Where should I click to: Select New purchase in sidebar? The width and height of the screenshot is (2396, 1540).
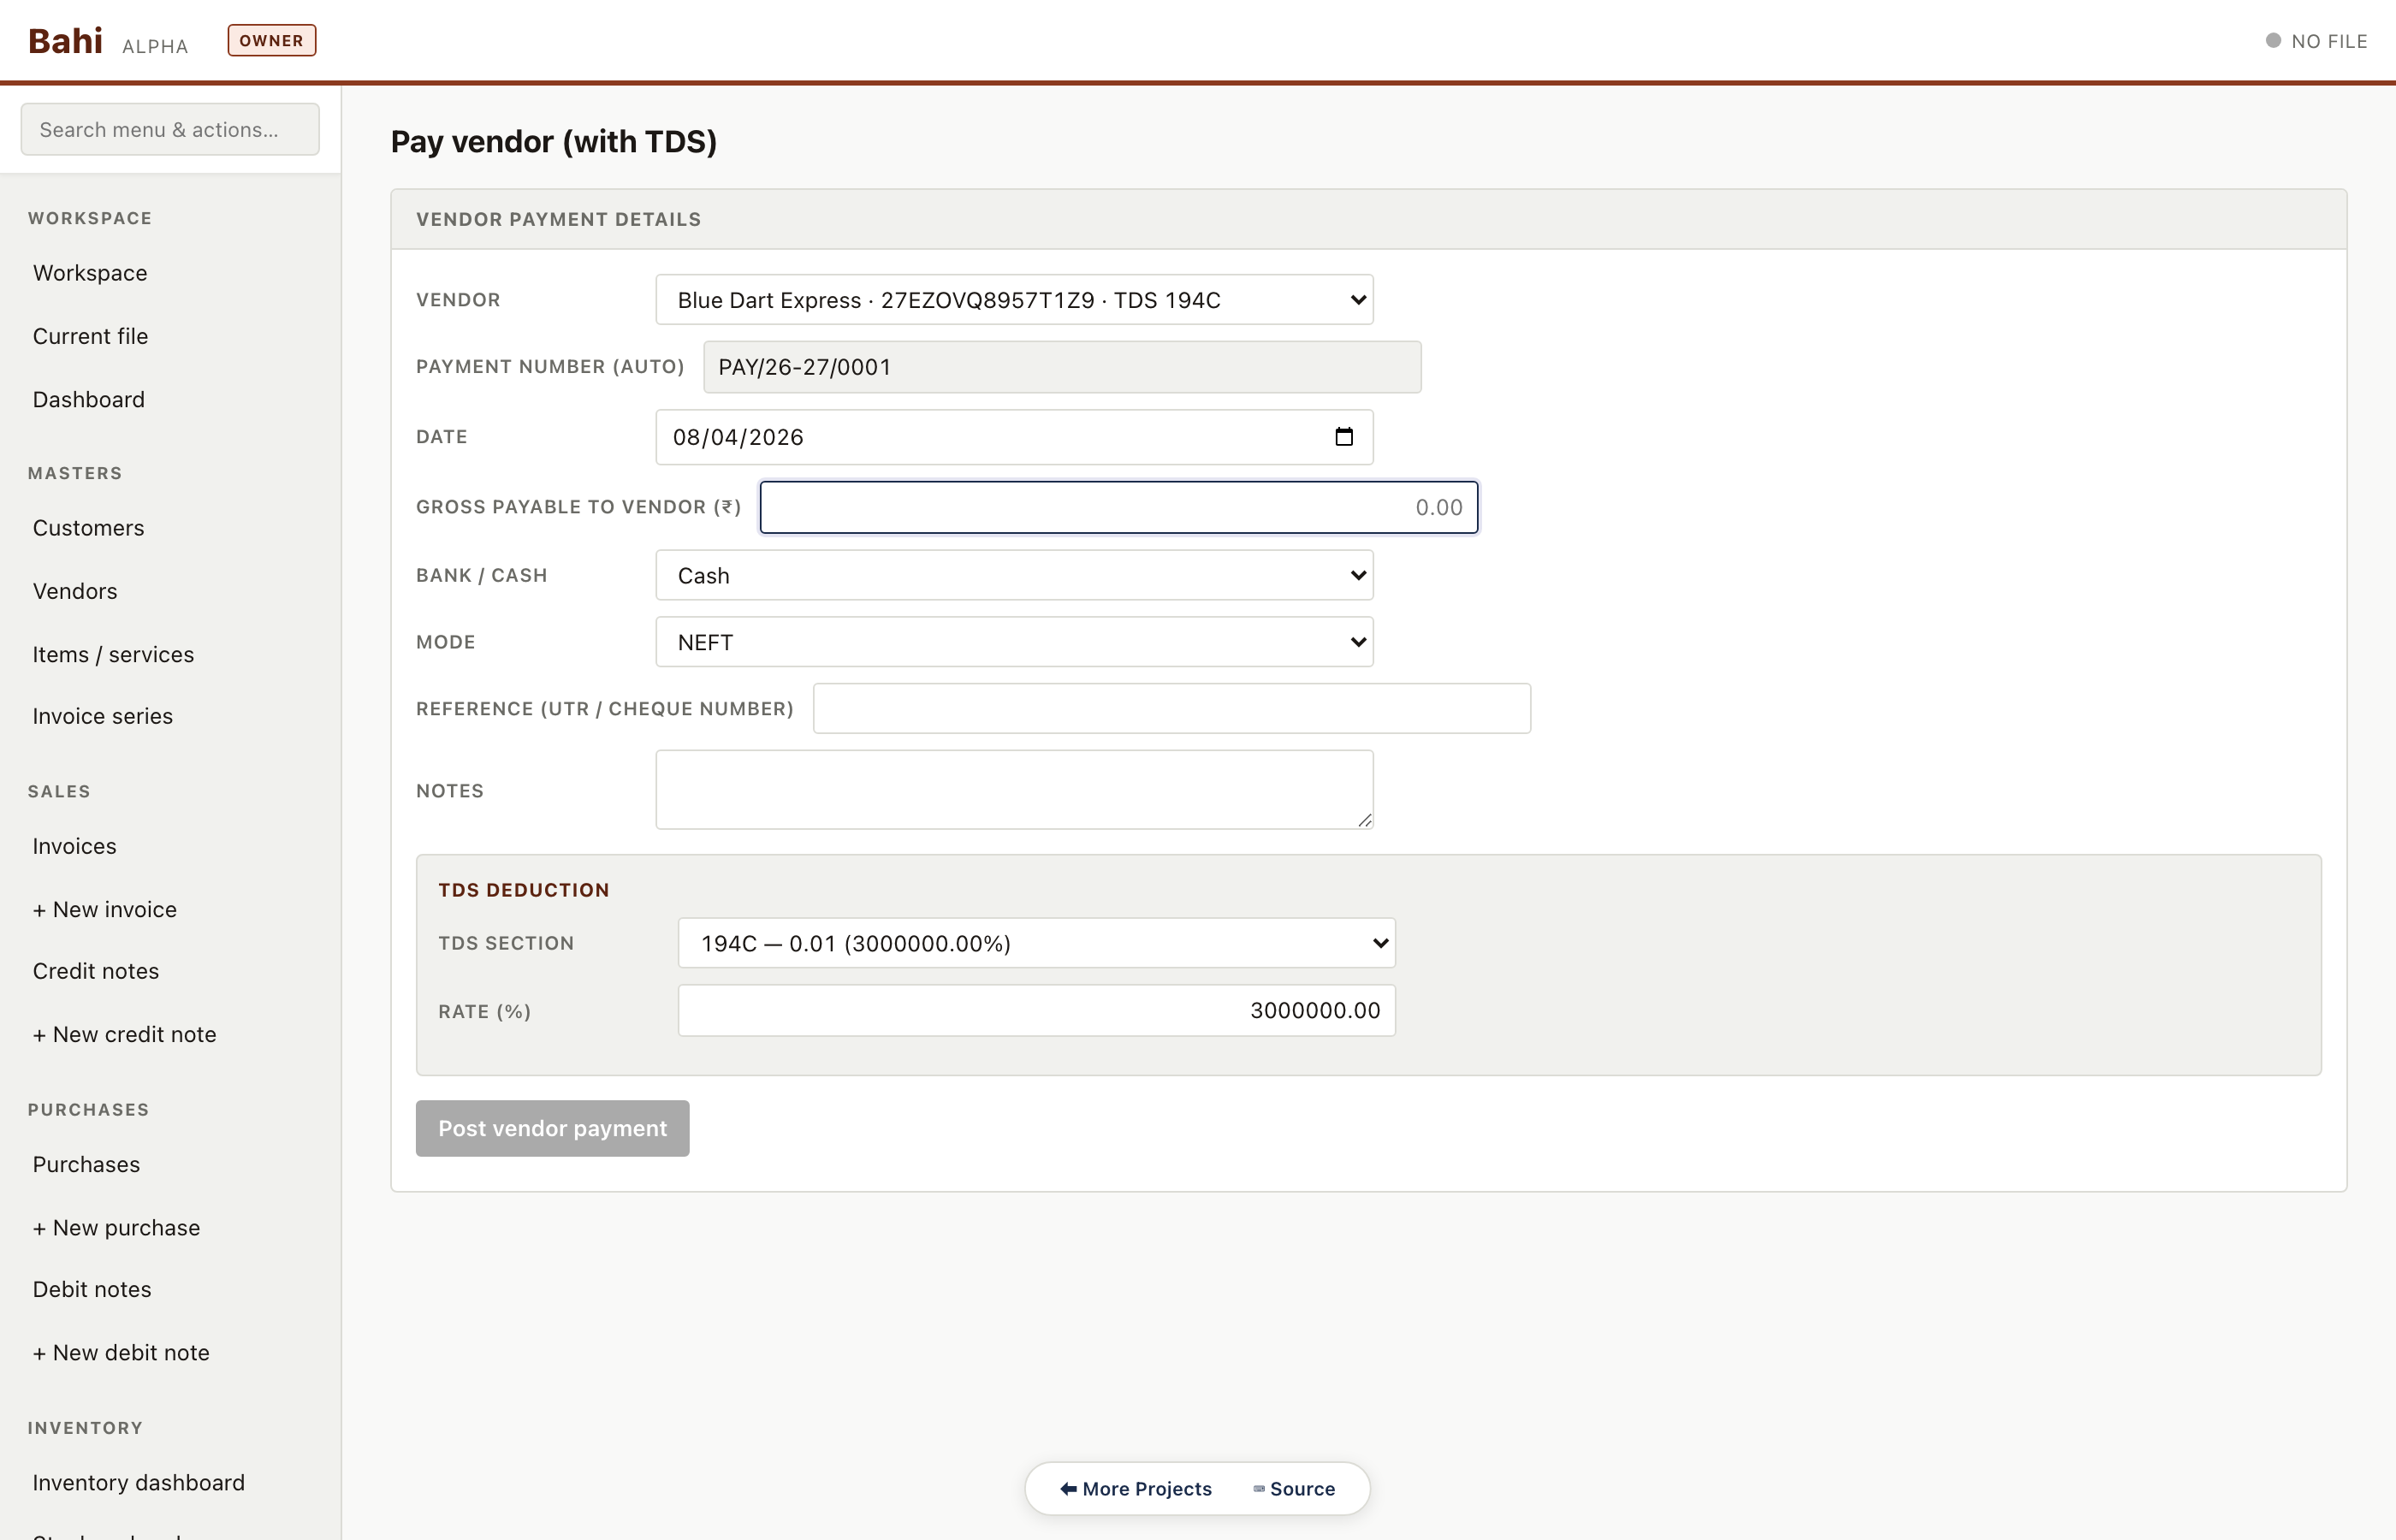116,1227
